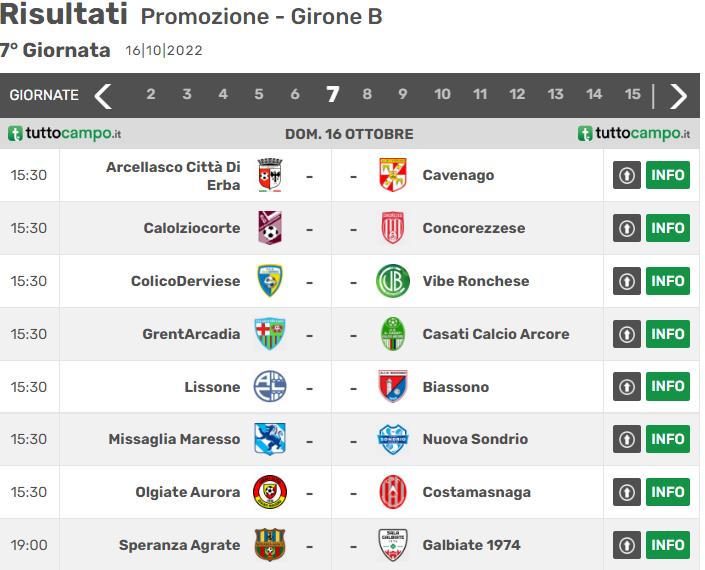Go to previous giornate with left arrow
Screen dimensions: 705x570
pos(103,95)
